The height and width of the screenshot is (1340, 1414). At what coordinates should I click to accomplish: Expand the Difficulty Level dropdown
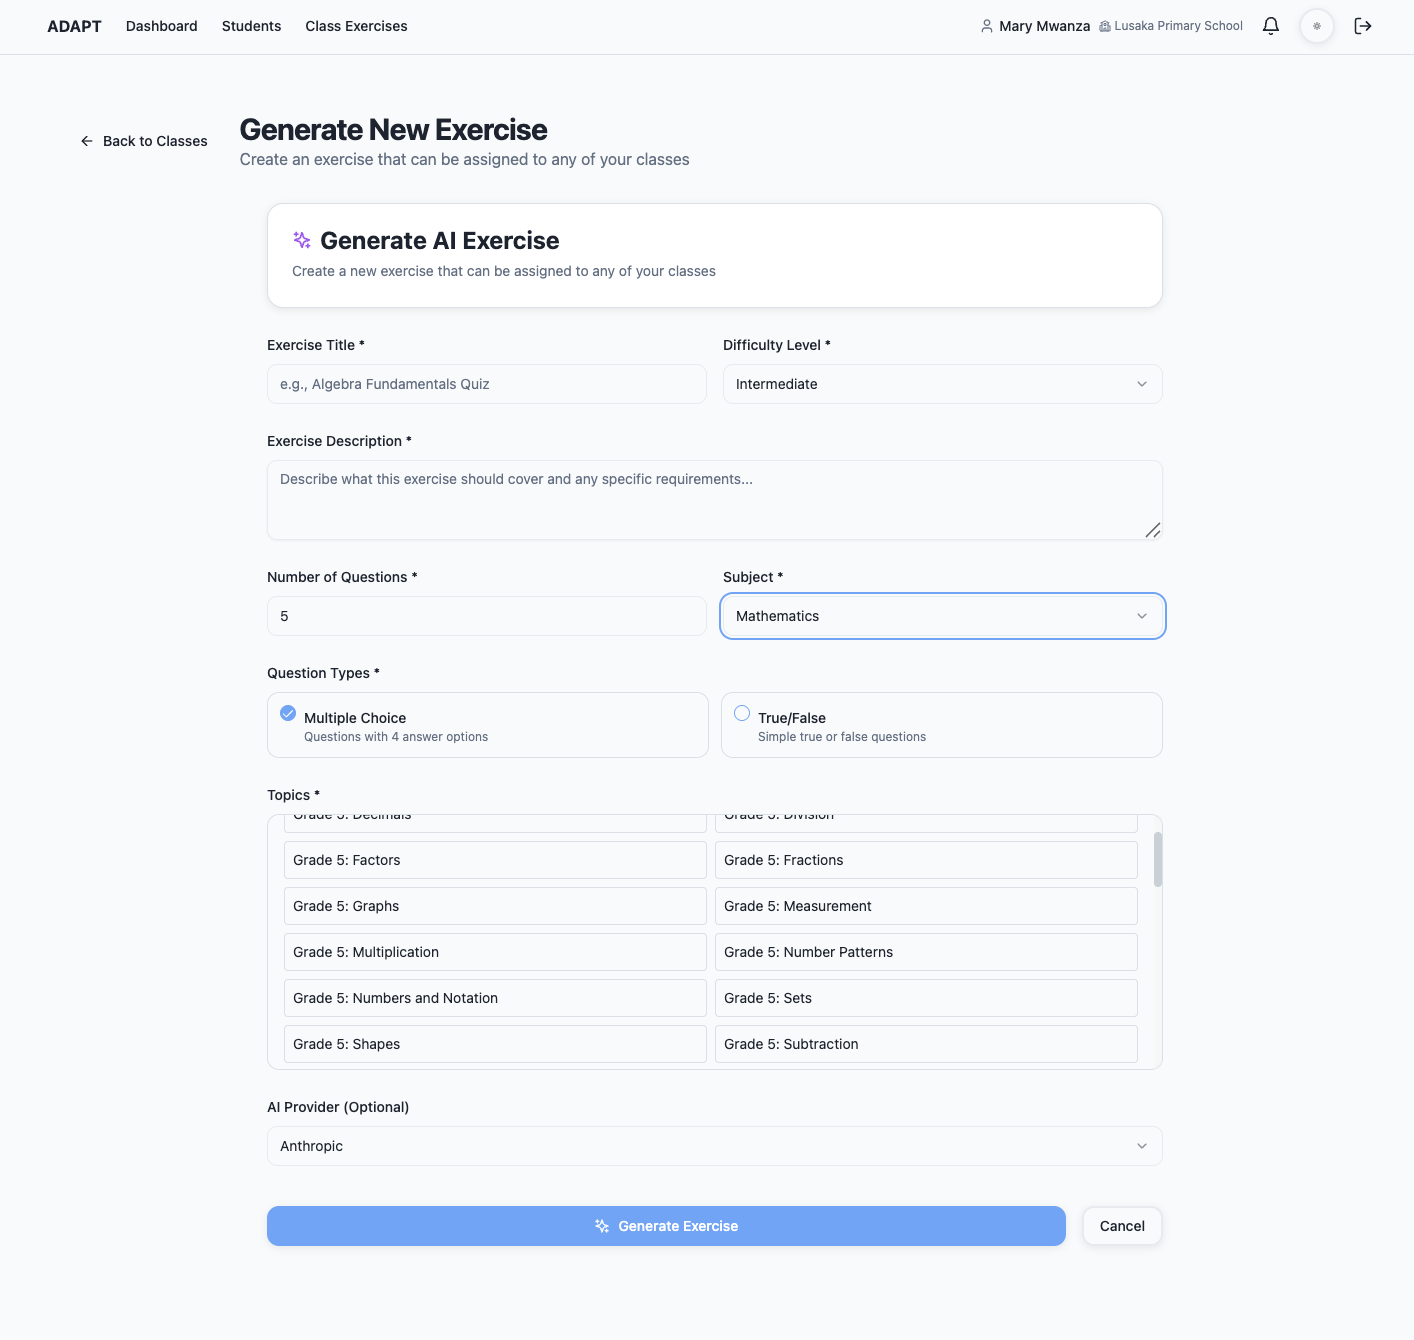coord(943,384)
